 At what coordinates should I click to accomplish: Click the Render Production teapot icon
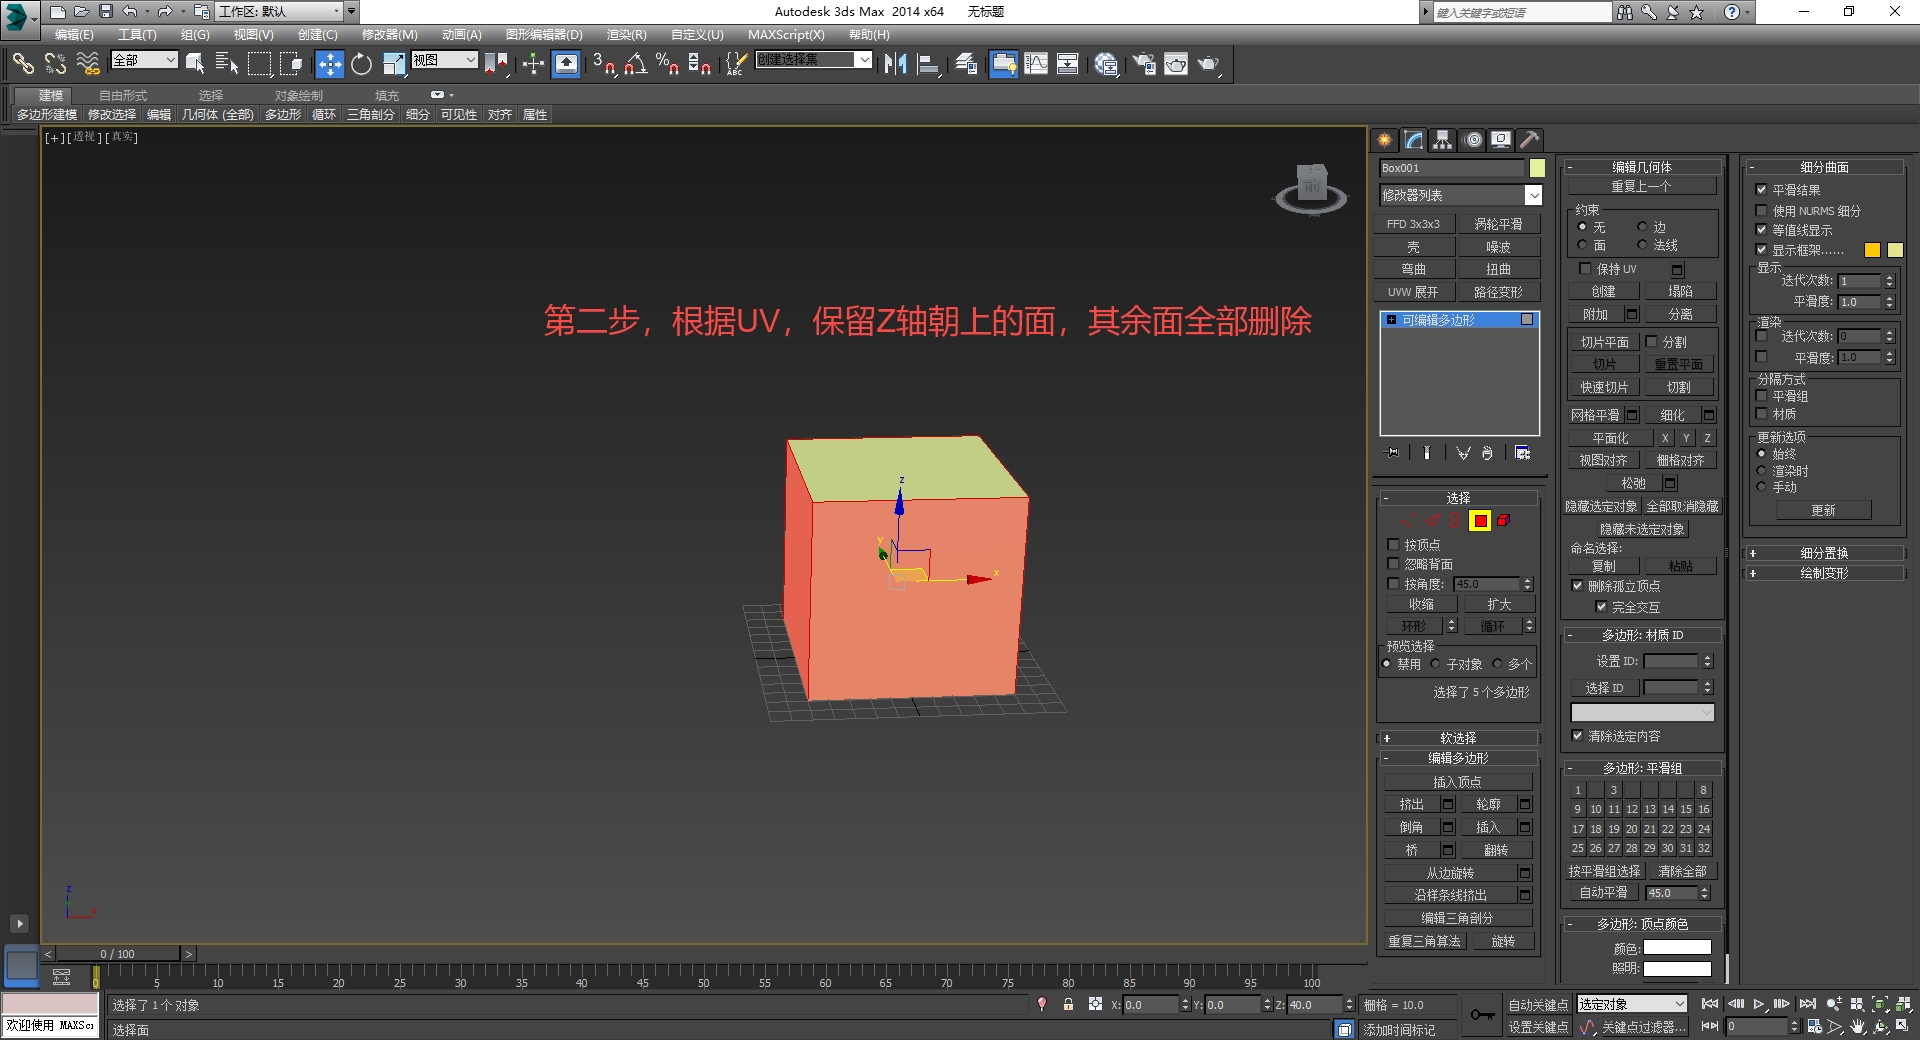1209,64
